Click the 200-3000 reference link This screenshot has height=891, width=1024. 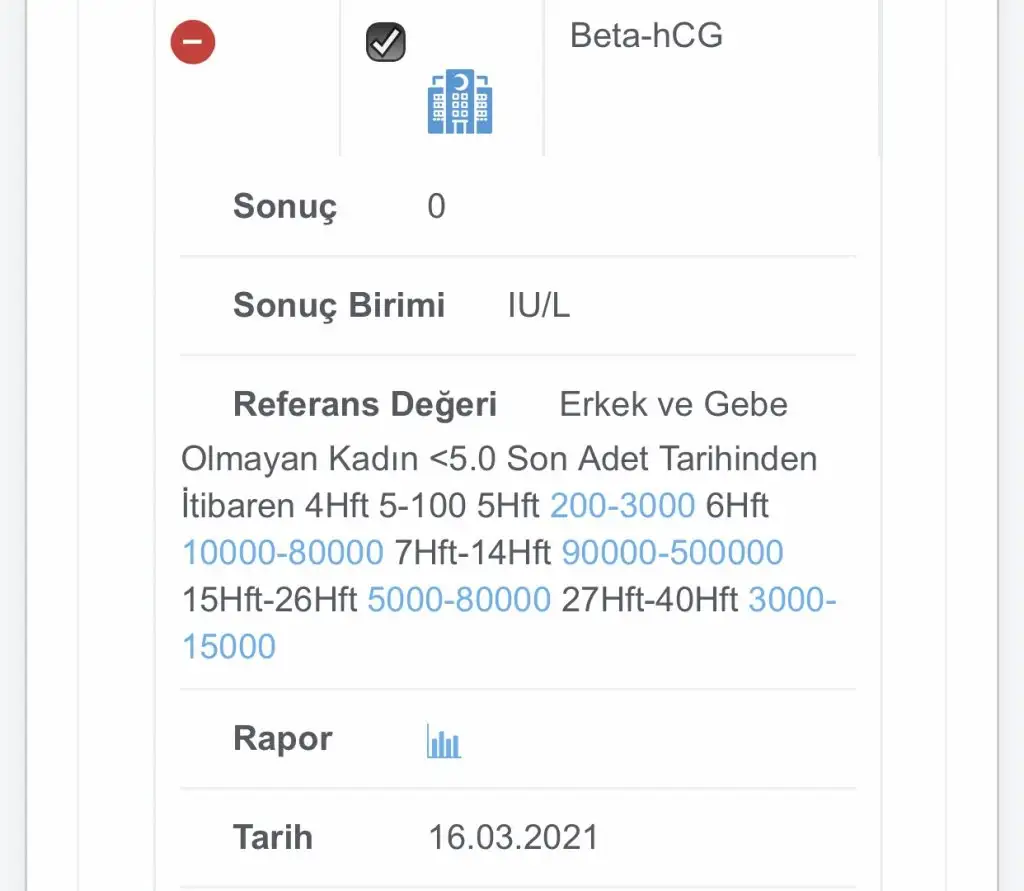click(622, 505)
